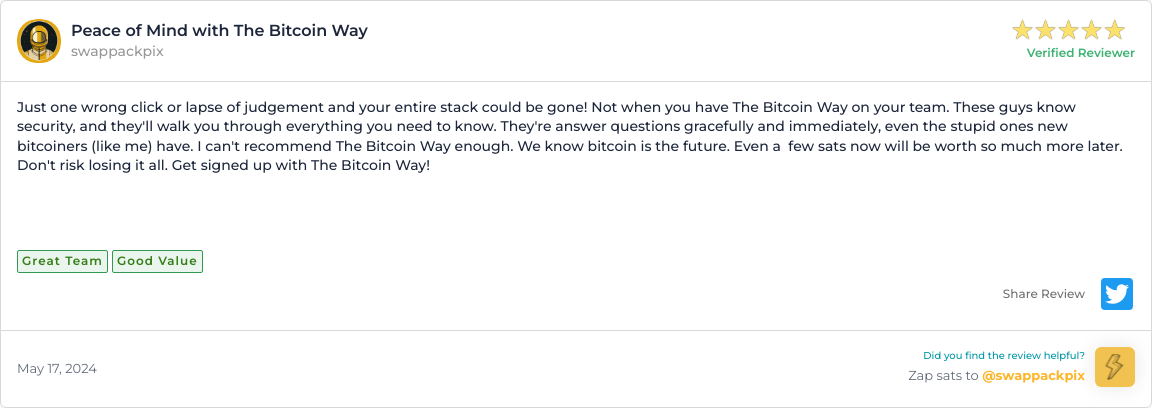Click the first rating star
This screenshot has width=1152, height=408.
coord(1023,30)
